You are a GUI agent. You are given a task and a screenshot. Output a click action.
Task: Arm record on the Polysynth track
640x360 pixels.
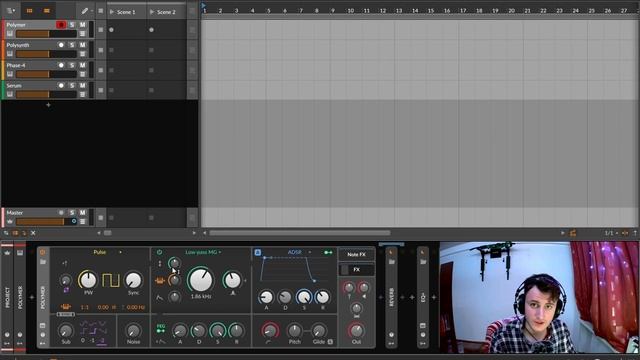coord(61,45)
